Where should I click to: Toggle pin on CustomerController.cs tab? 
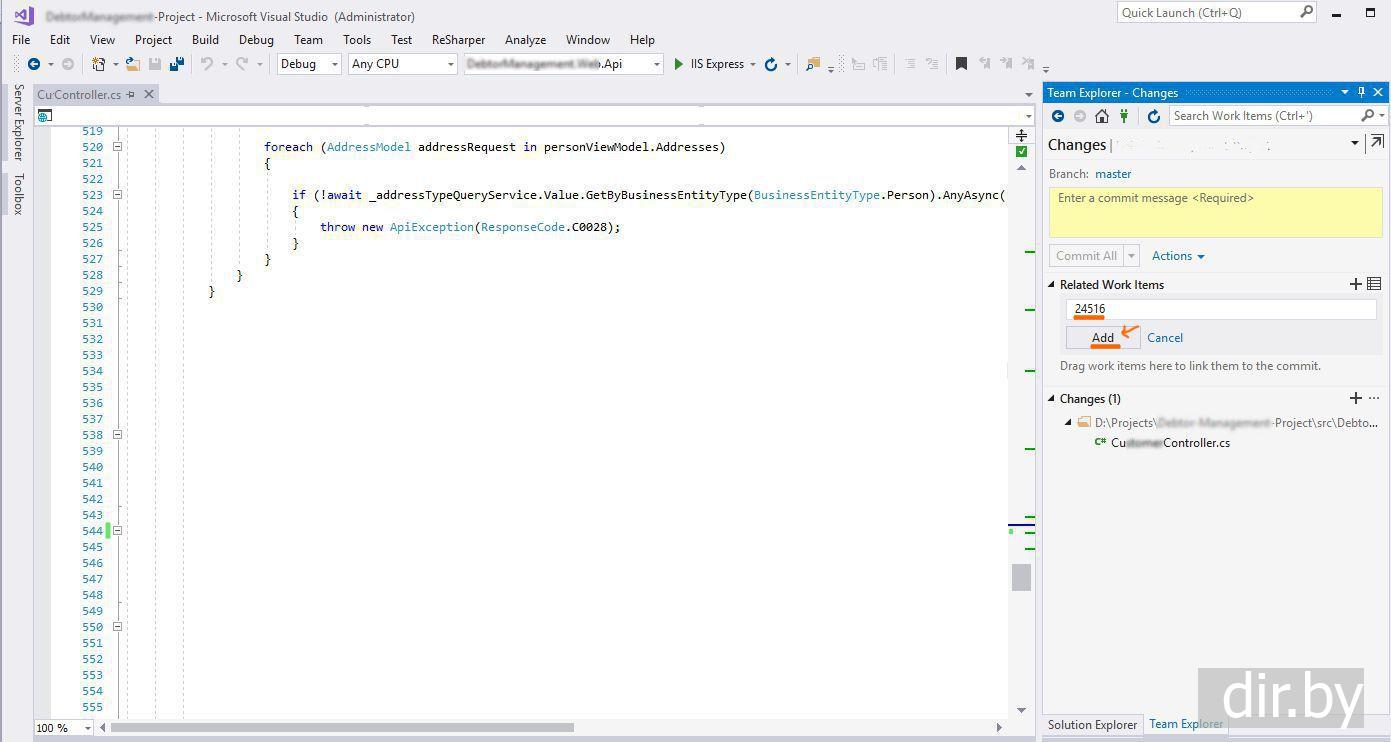pos(131,95)
